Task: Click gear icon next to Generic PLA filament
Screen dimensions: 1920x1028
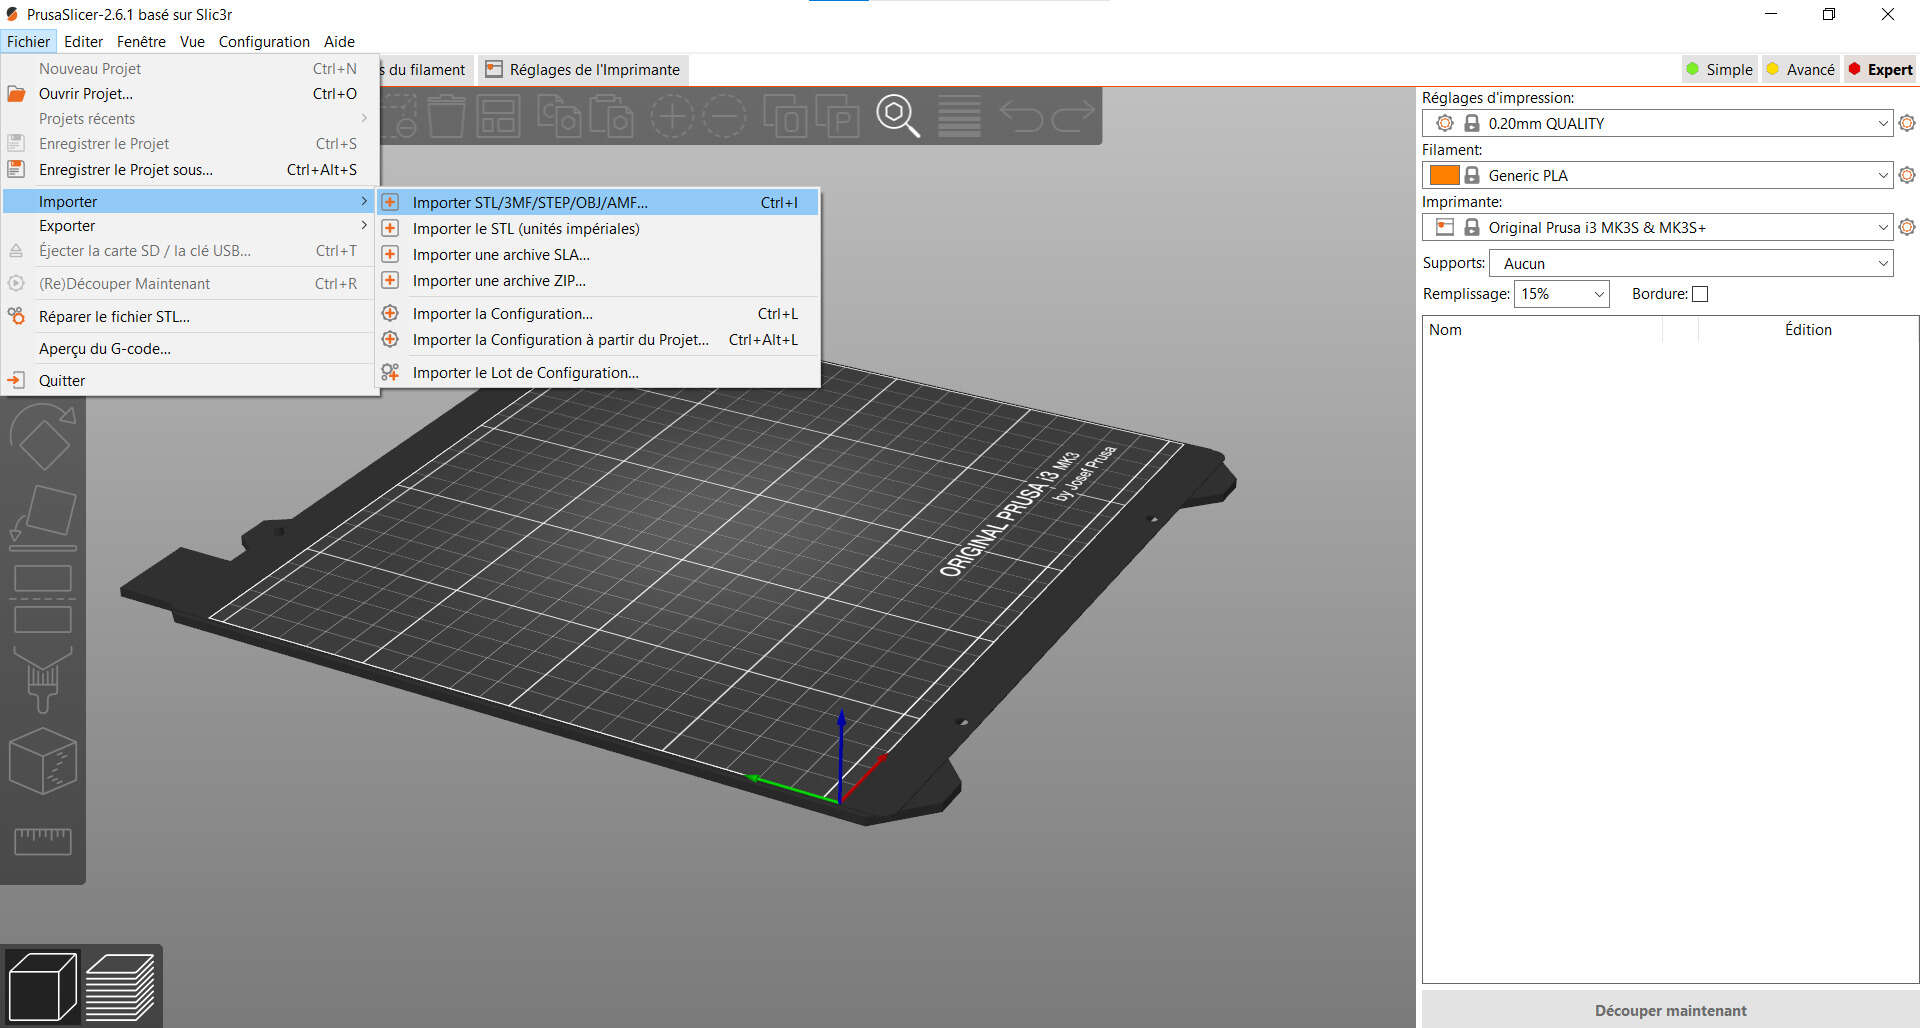Action: click(1907, 175)
